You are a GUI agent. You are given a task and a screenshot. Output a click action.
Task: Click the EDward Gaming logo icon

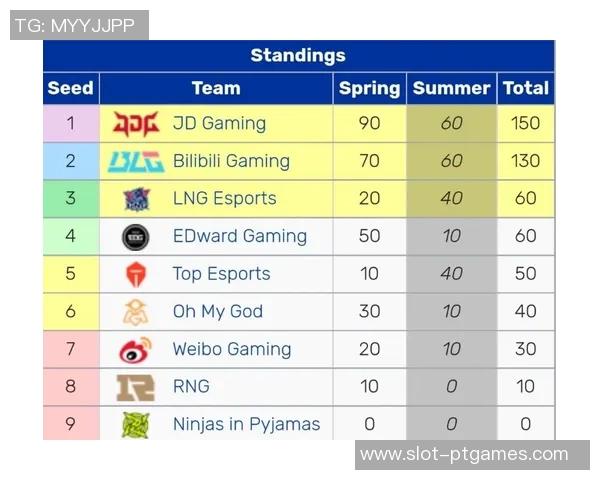(x=135, y=237)
